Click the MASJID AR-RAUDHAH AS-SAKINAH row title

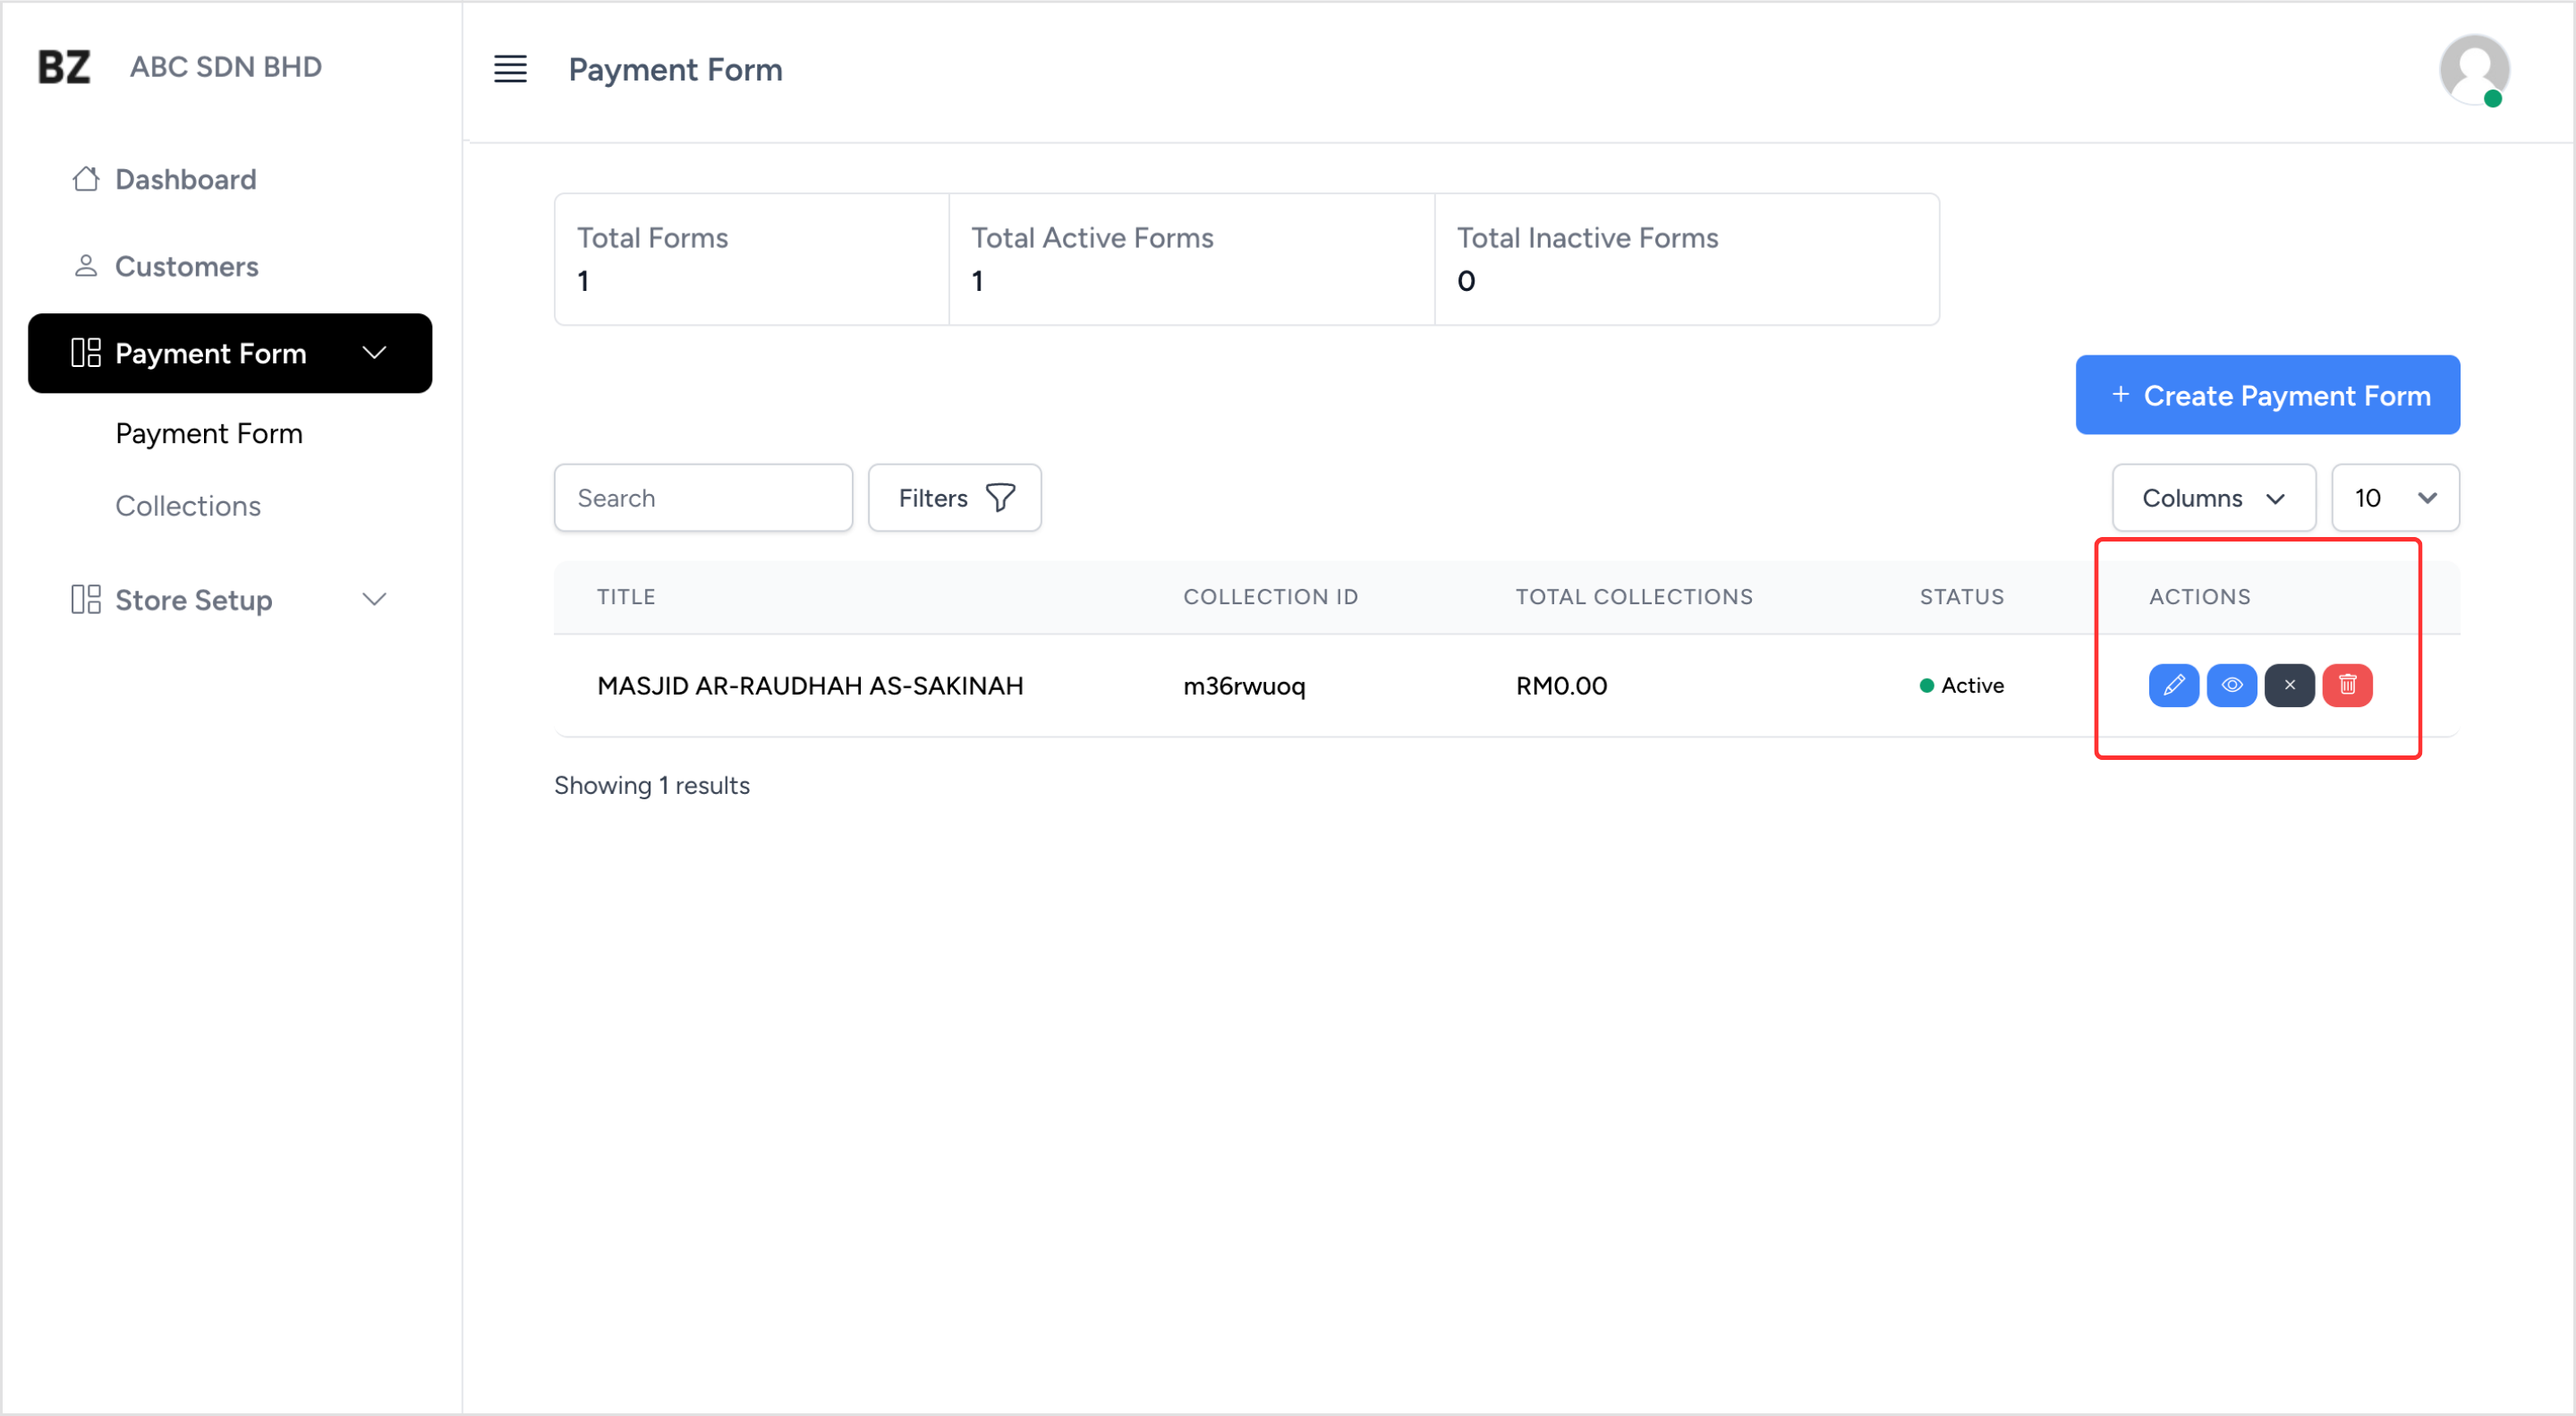tap(810, 686)
